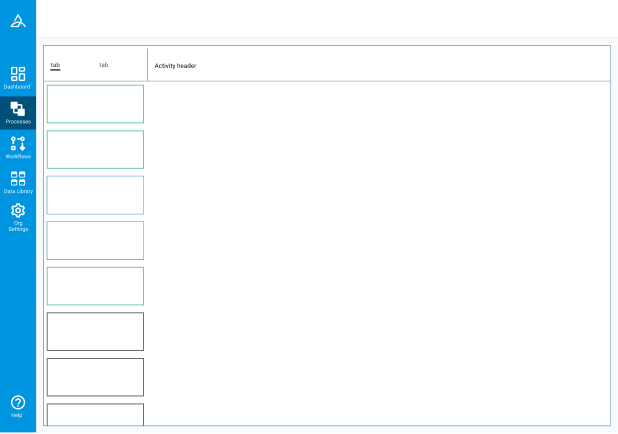Screen dimensions: 618x434
Task: Select the first underlined tab
Action: point(55,66)
